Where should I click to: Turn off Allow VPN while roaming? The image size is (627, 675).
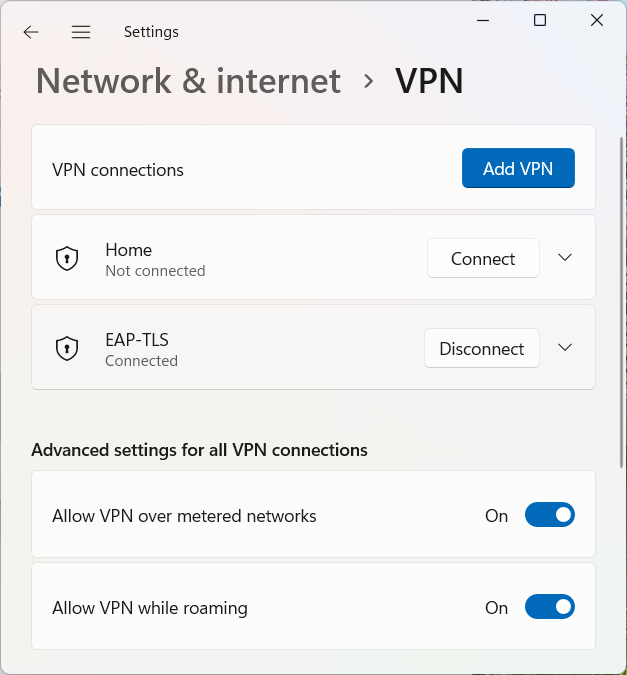pos(549,607)
